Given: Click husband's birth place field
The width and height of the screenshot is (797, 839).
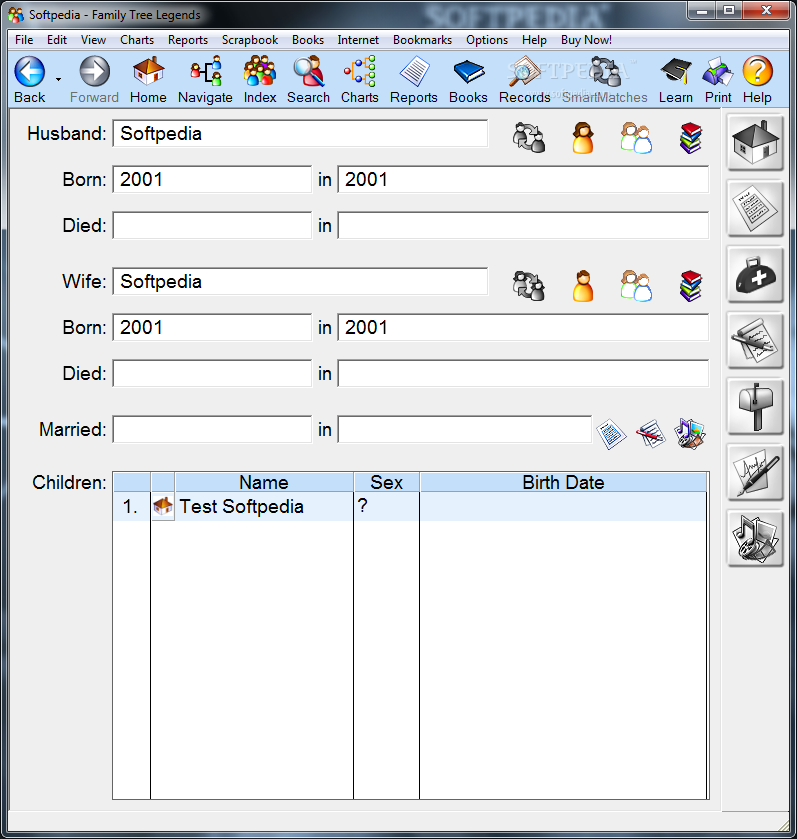Looking at the screenshot, I should coord(523,180).
